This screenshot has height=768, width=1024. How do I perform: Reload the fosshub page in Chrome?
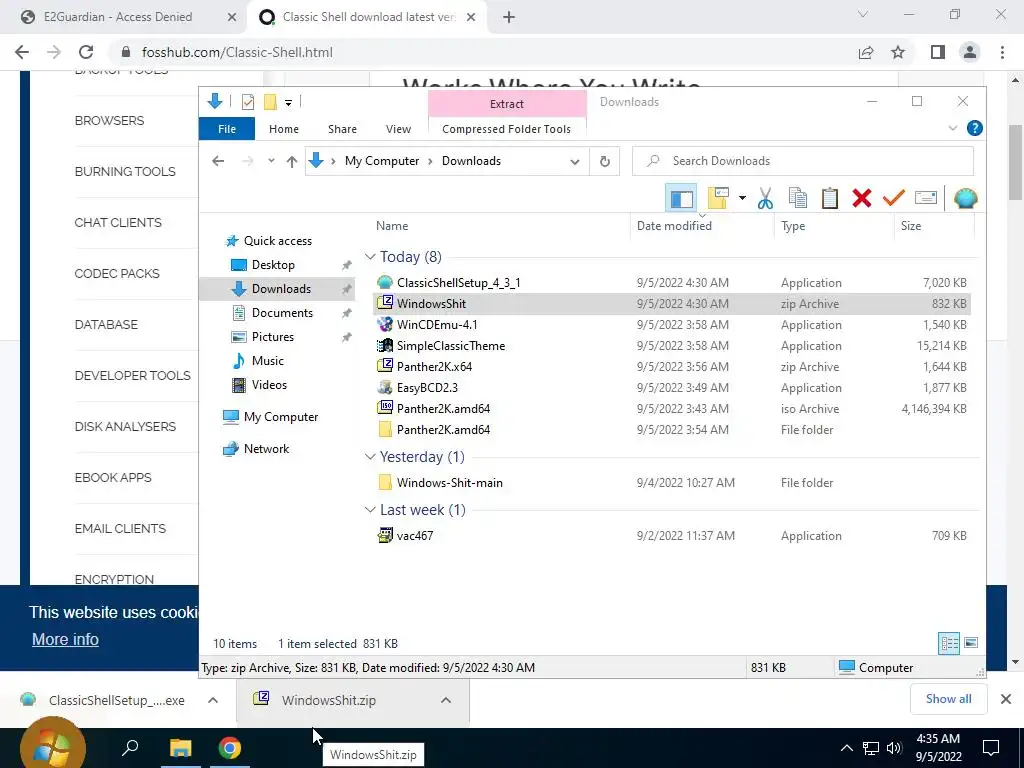[86, 52]
